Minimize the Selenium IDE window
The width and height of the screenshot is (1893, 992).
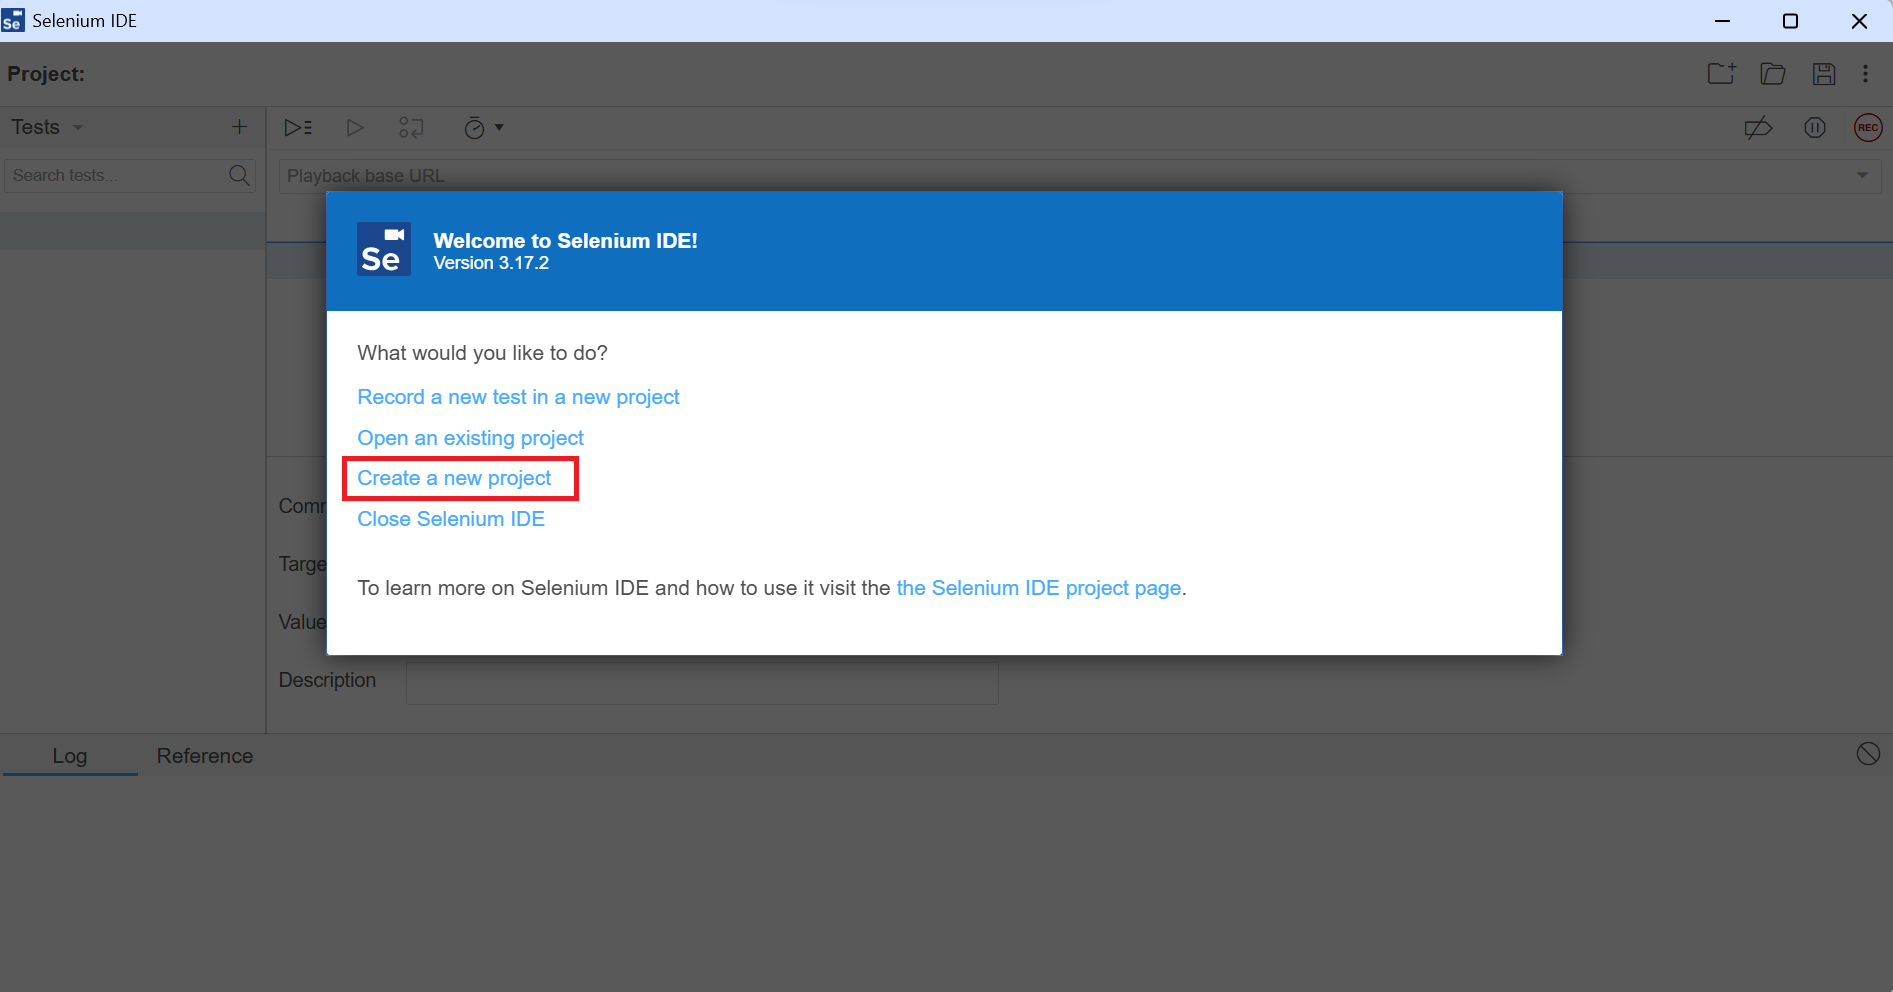click(1722, 21)
